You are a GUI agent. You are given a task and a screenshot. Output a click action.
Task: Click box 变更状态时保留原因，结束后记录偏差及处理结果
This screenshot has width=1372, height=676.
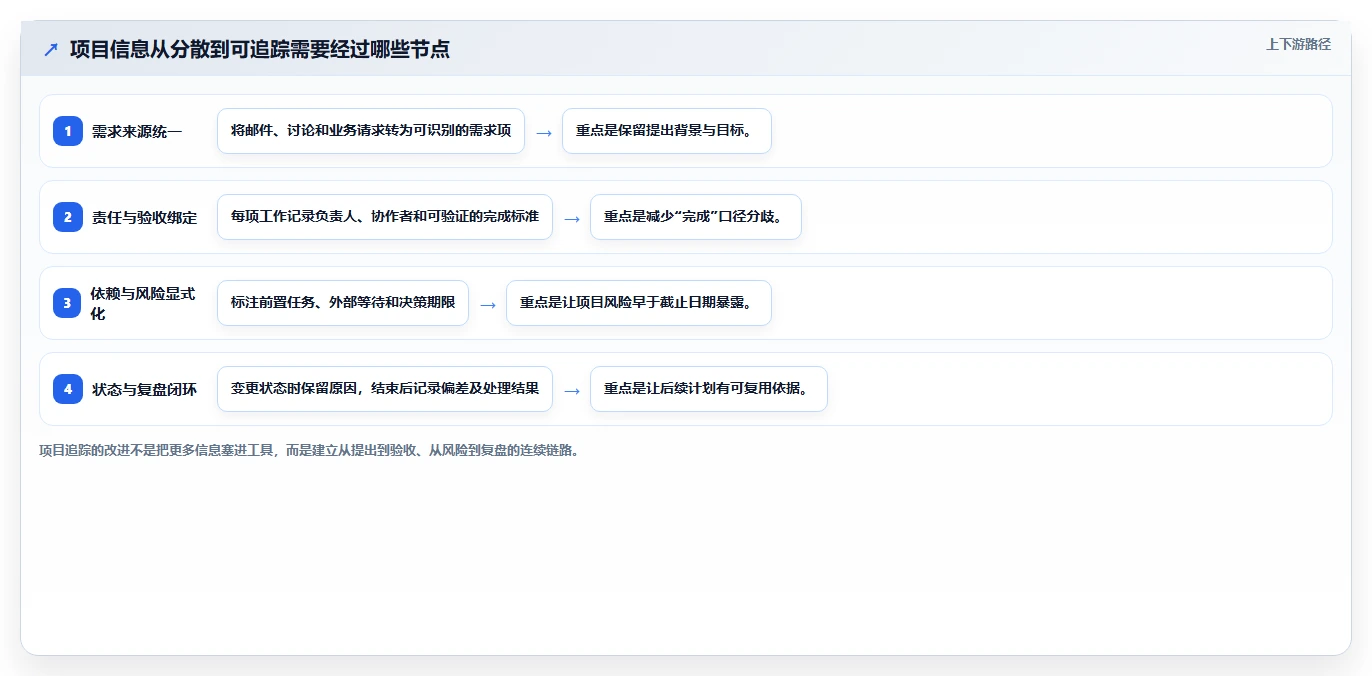tap(385, 389)
